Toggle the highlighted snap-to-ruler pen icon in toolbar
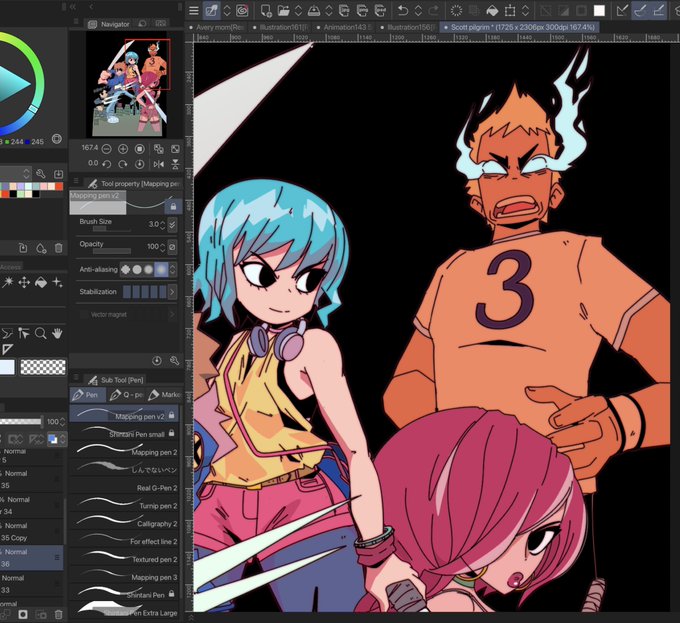The image size is (680, 623). (640, 10)
